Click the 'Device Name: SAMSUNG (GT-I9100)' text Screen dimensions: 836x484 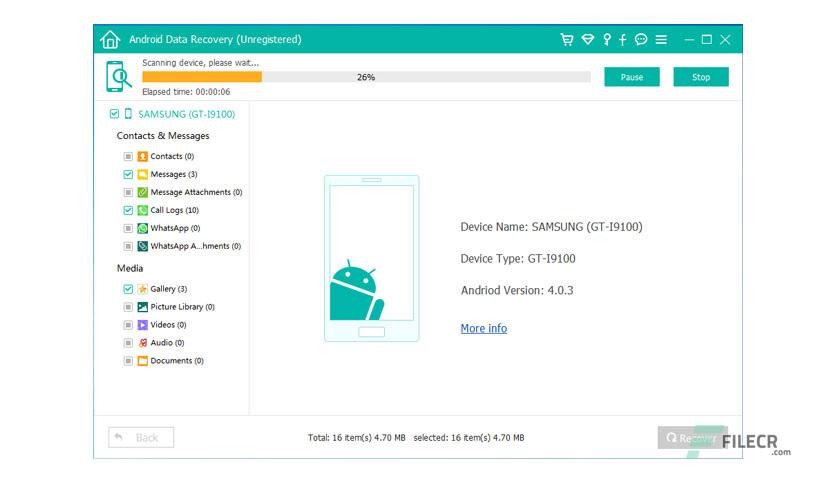coord(551,227)
